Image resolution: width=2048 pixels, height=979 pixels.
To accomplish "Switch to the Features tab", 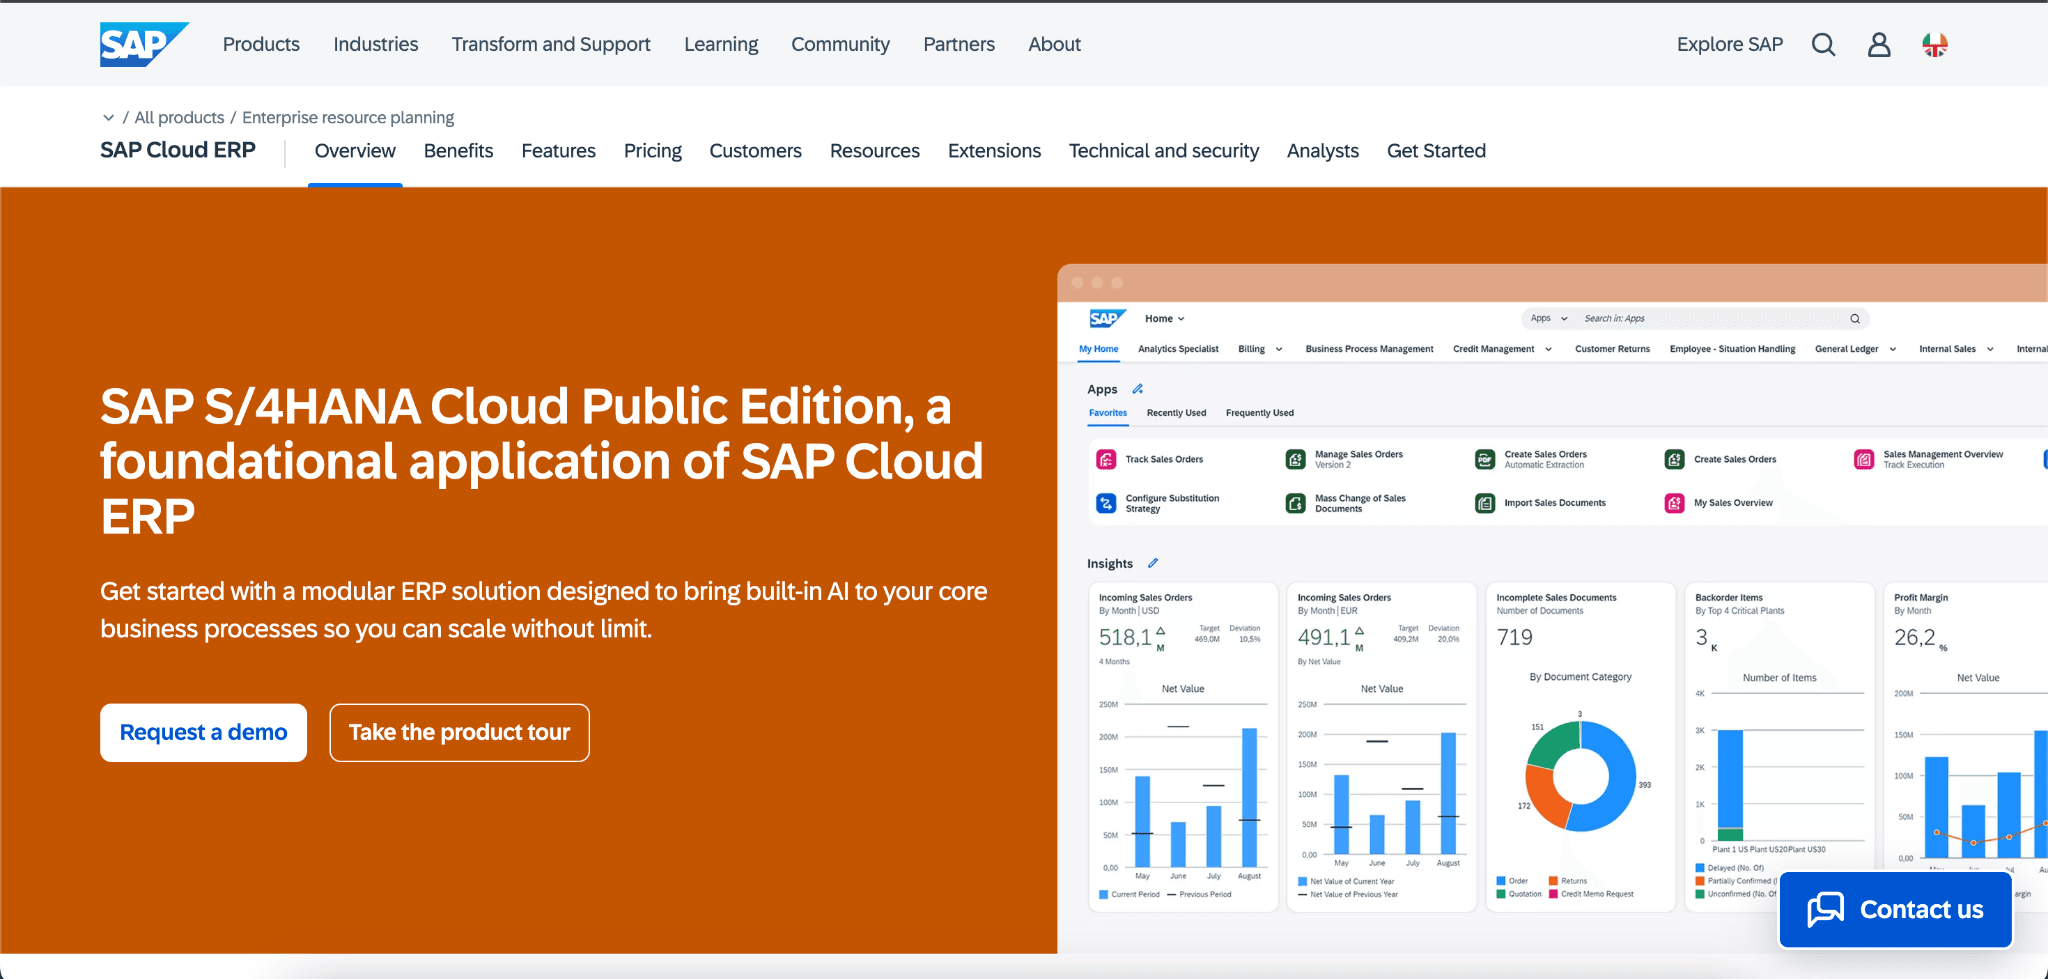I will (x=558, y=151).
